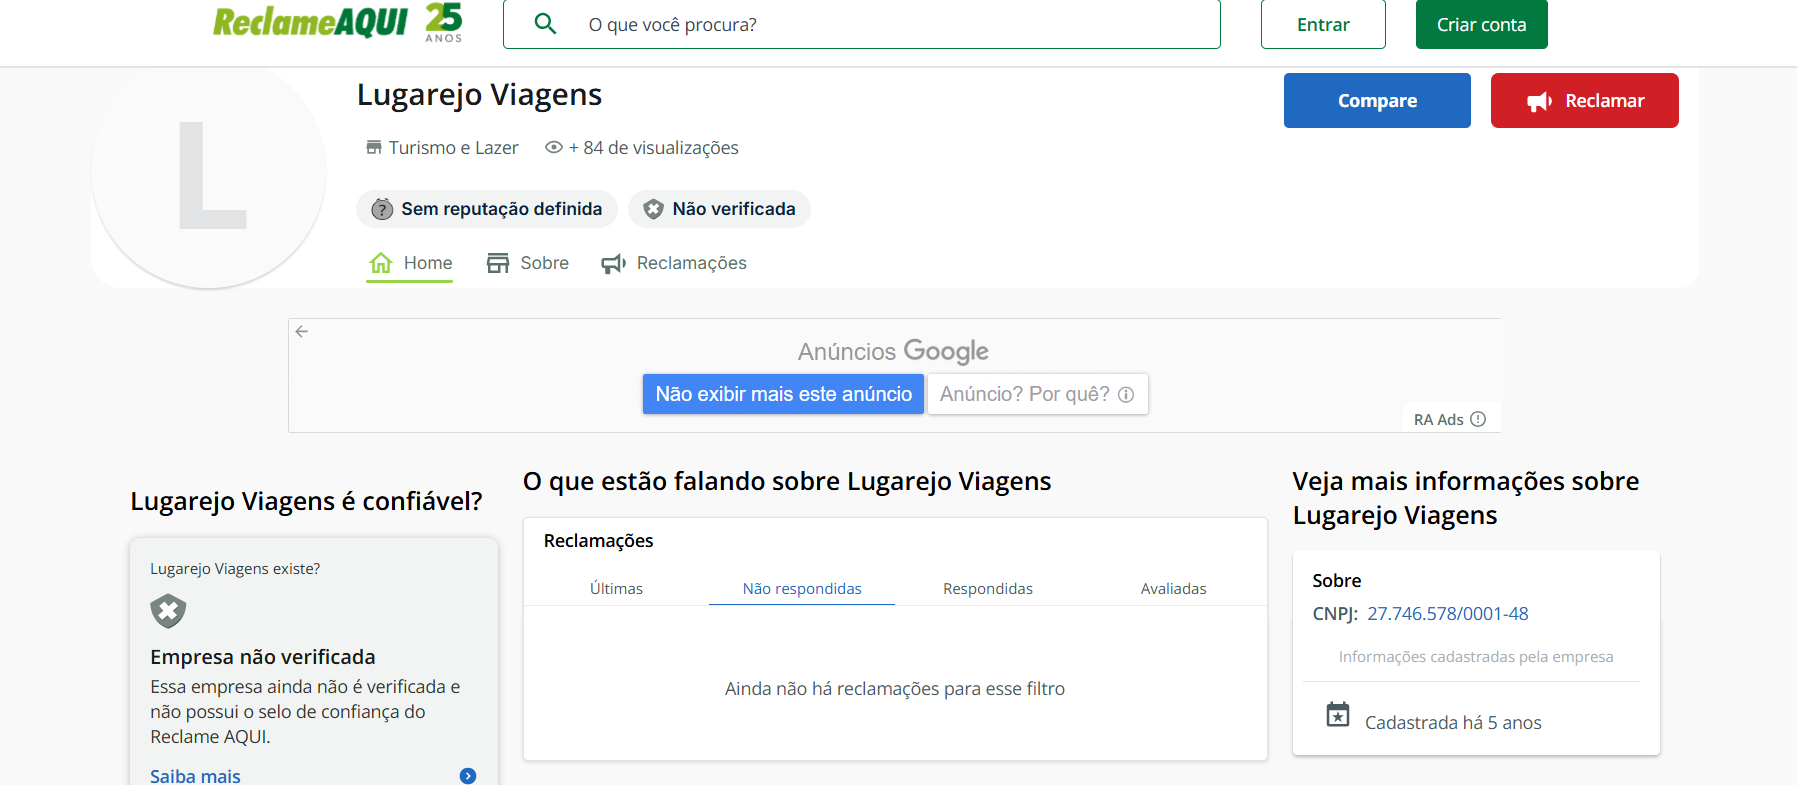The height and width of the screenshot is (785, 1797).
Task: Select the Últimas filter tab
Action: pos(616,589)
